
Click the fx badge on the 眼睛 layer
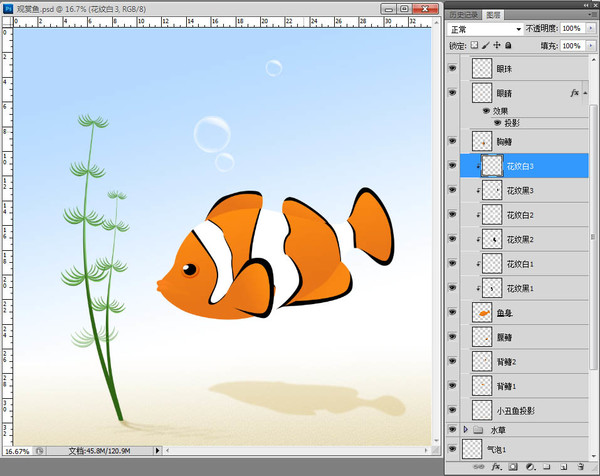(x=574, y=93)
